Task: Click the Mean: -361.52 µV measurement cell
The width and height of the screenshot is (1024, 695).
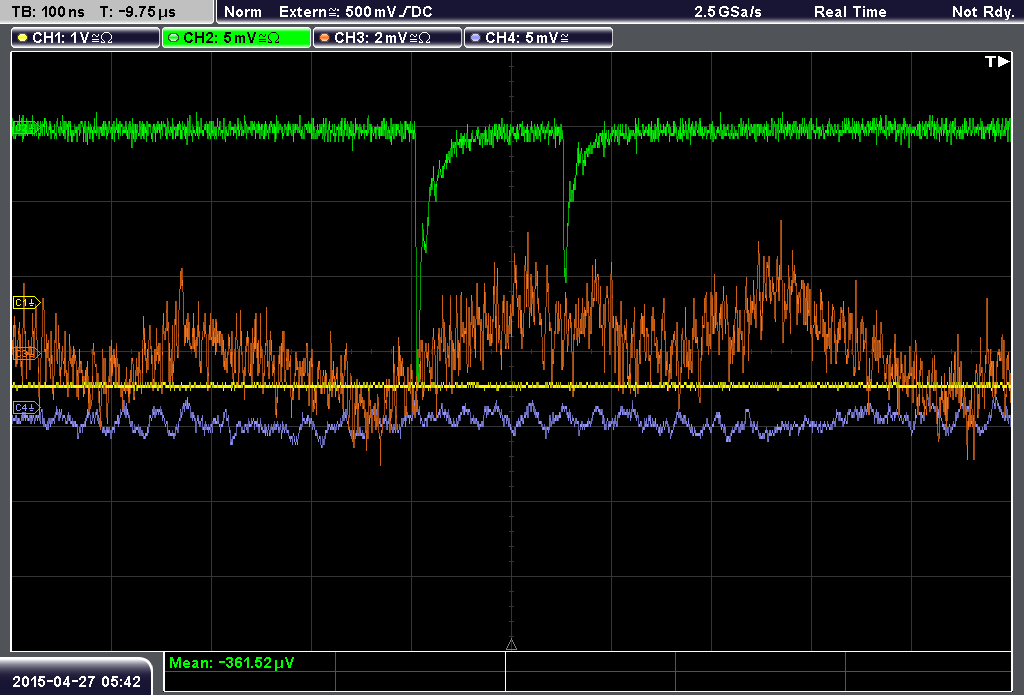Action: [249, 662]
